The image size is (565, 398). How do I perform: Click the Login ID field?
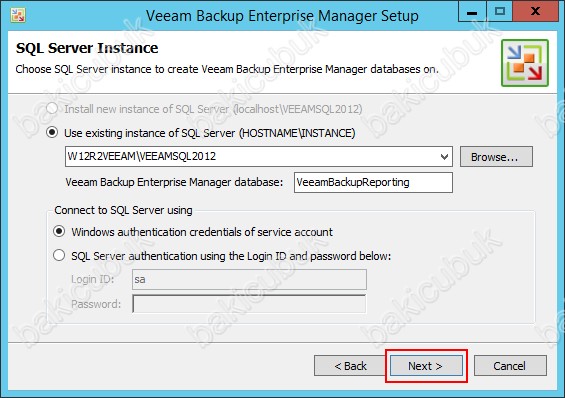point(249,280)
